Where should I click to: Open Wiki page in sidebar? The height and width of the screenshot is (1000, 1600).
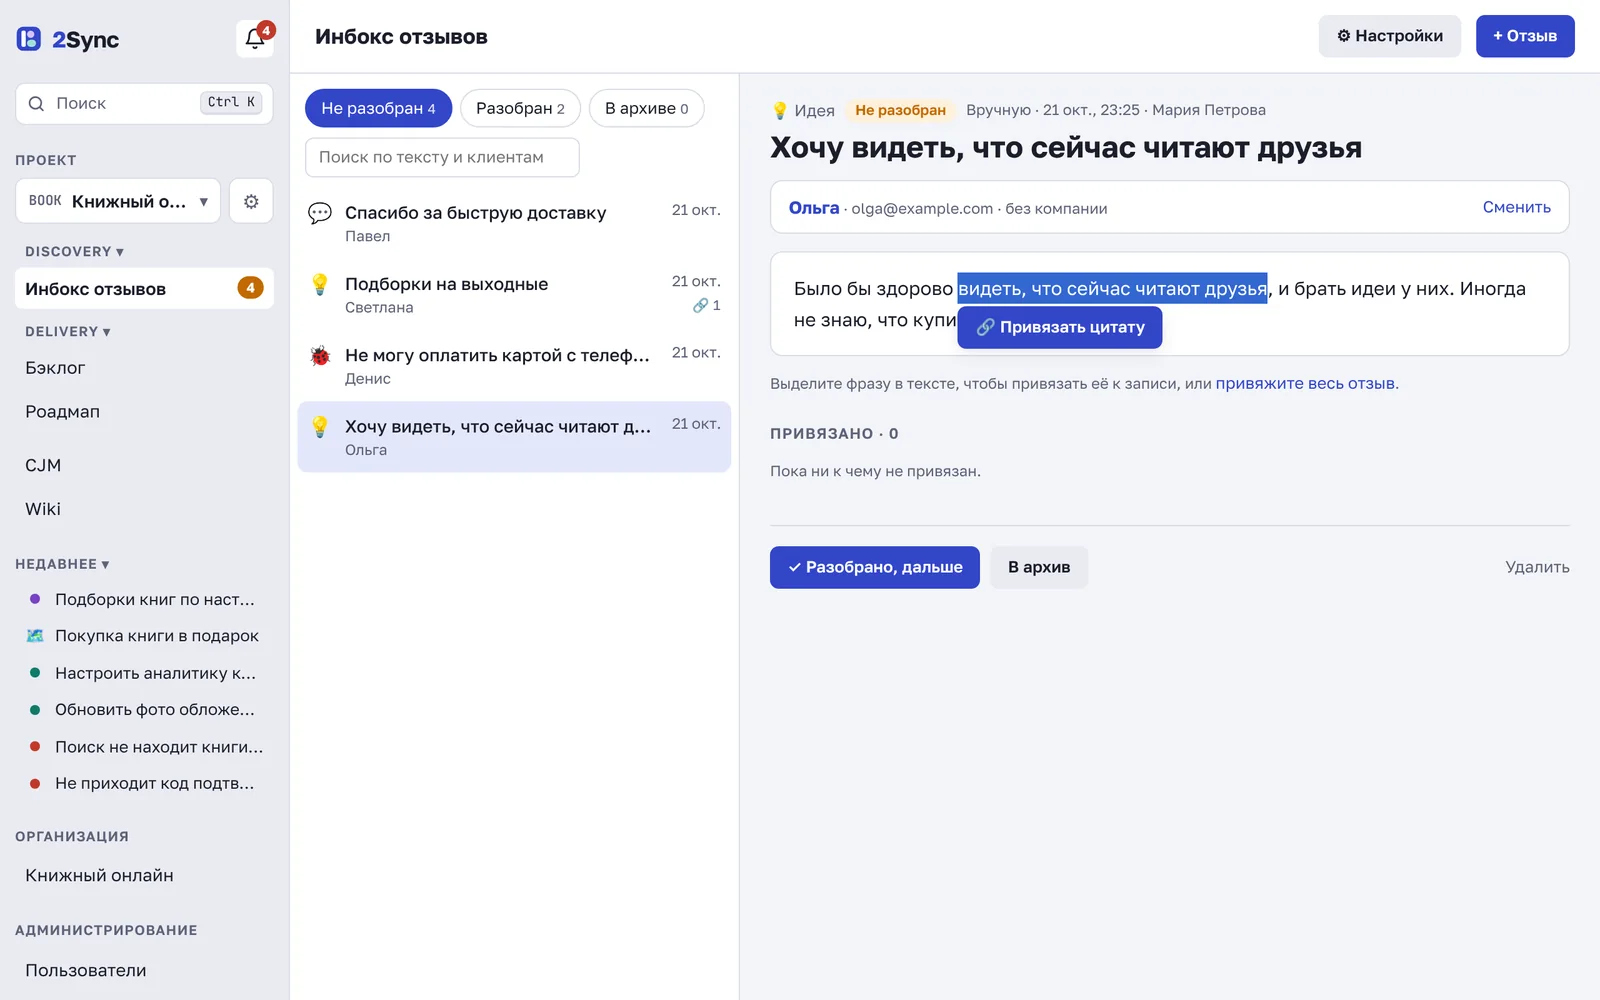point(144,509)
